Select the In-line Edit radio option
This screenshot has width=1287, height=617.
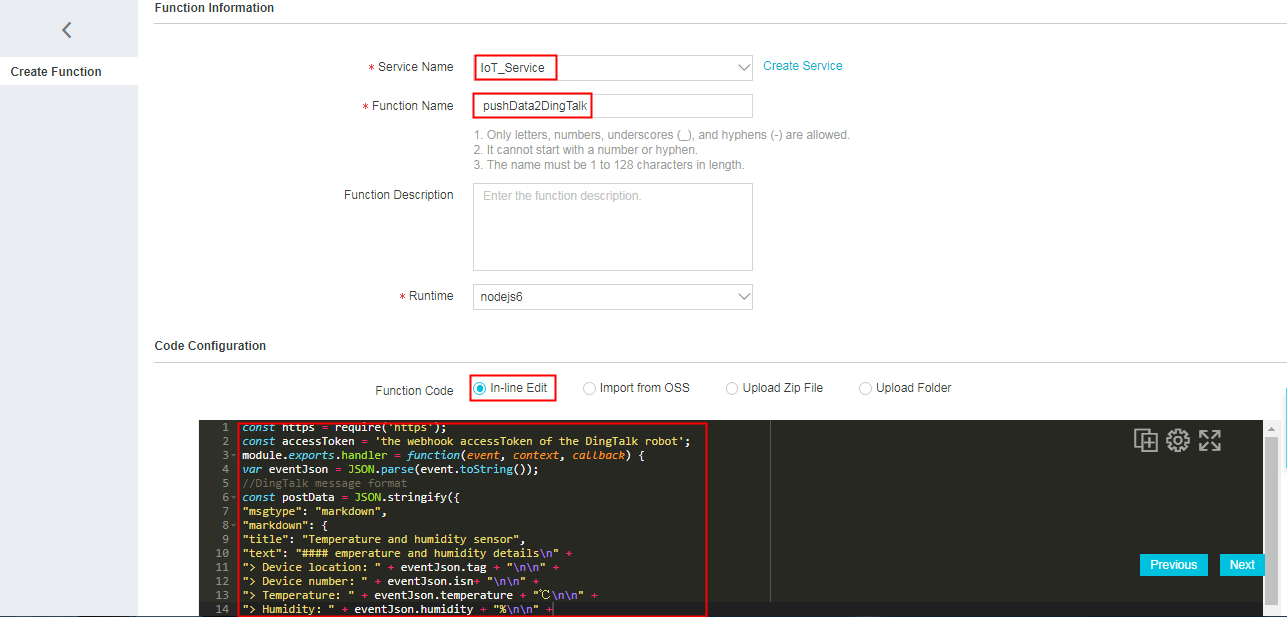[480, 388]
